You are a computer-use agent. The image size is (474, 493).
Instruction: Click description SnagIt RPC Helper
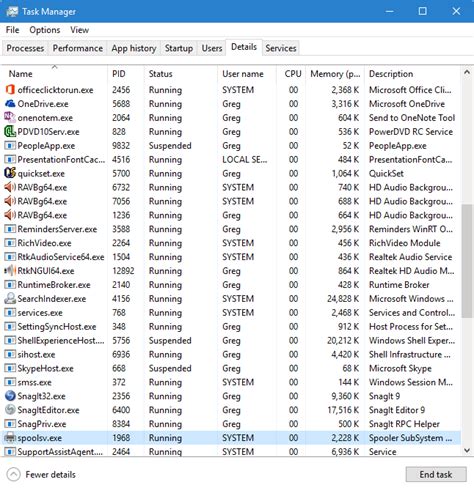[404, 424]
